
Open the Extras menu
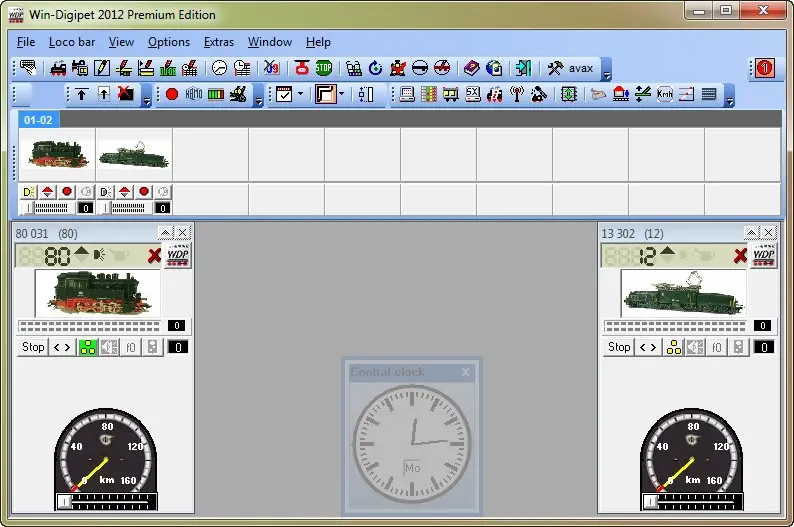pyautogui.click(x=219, y=42)
